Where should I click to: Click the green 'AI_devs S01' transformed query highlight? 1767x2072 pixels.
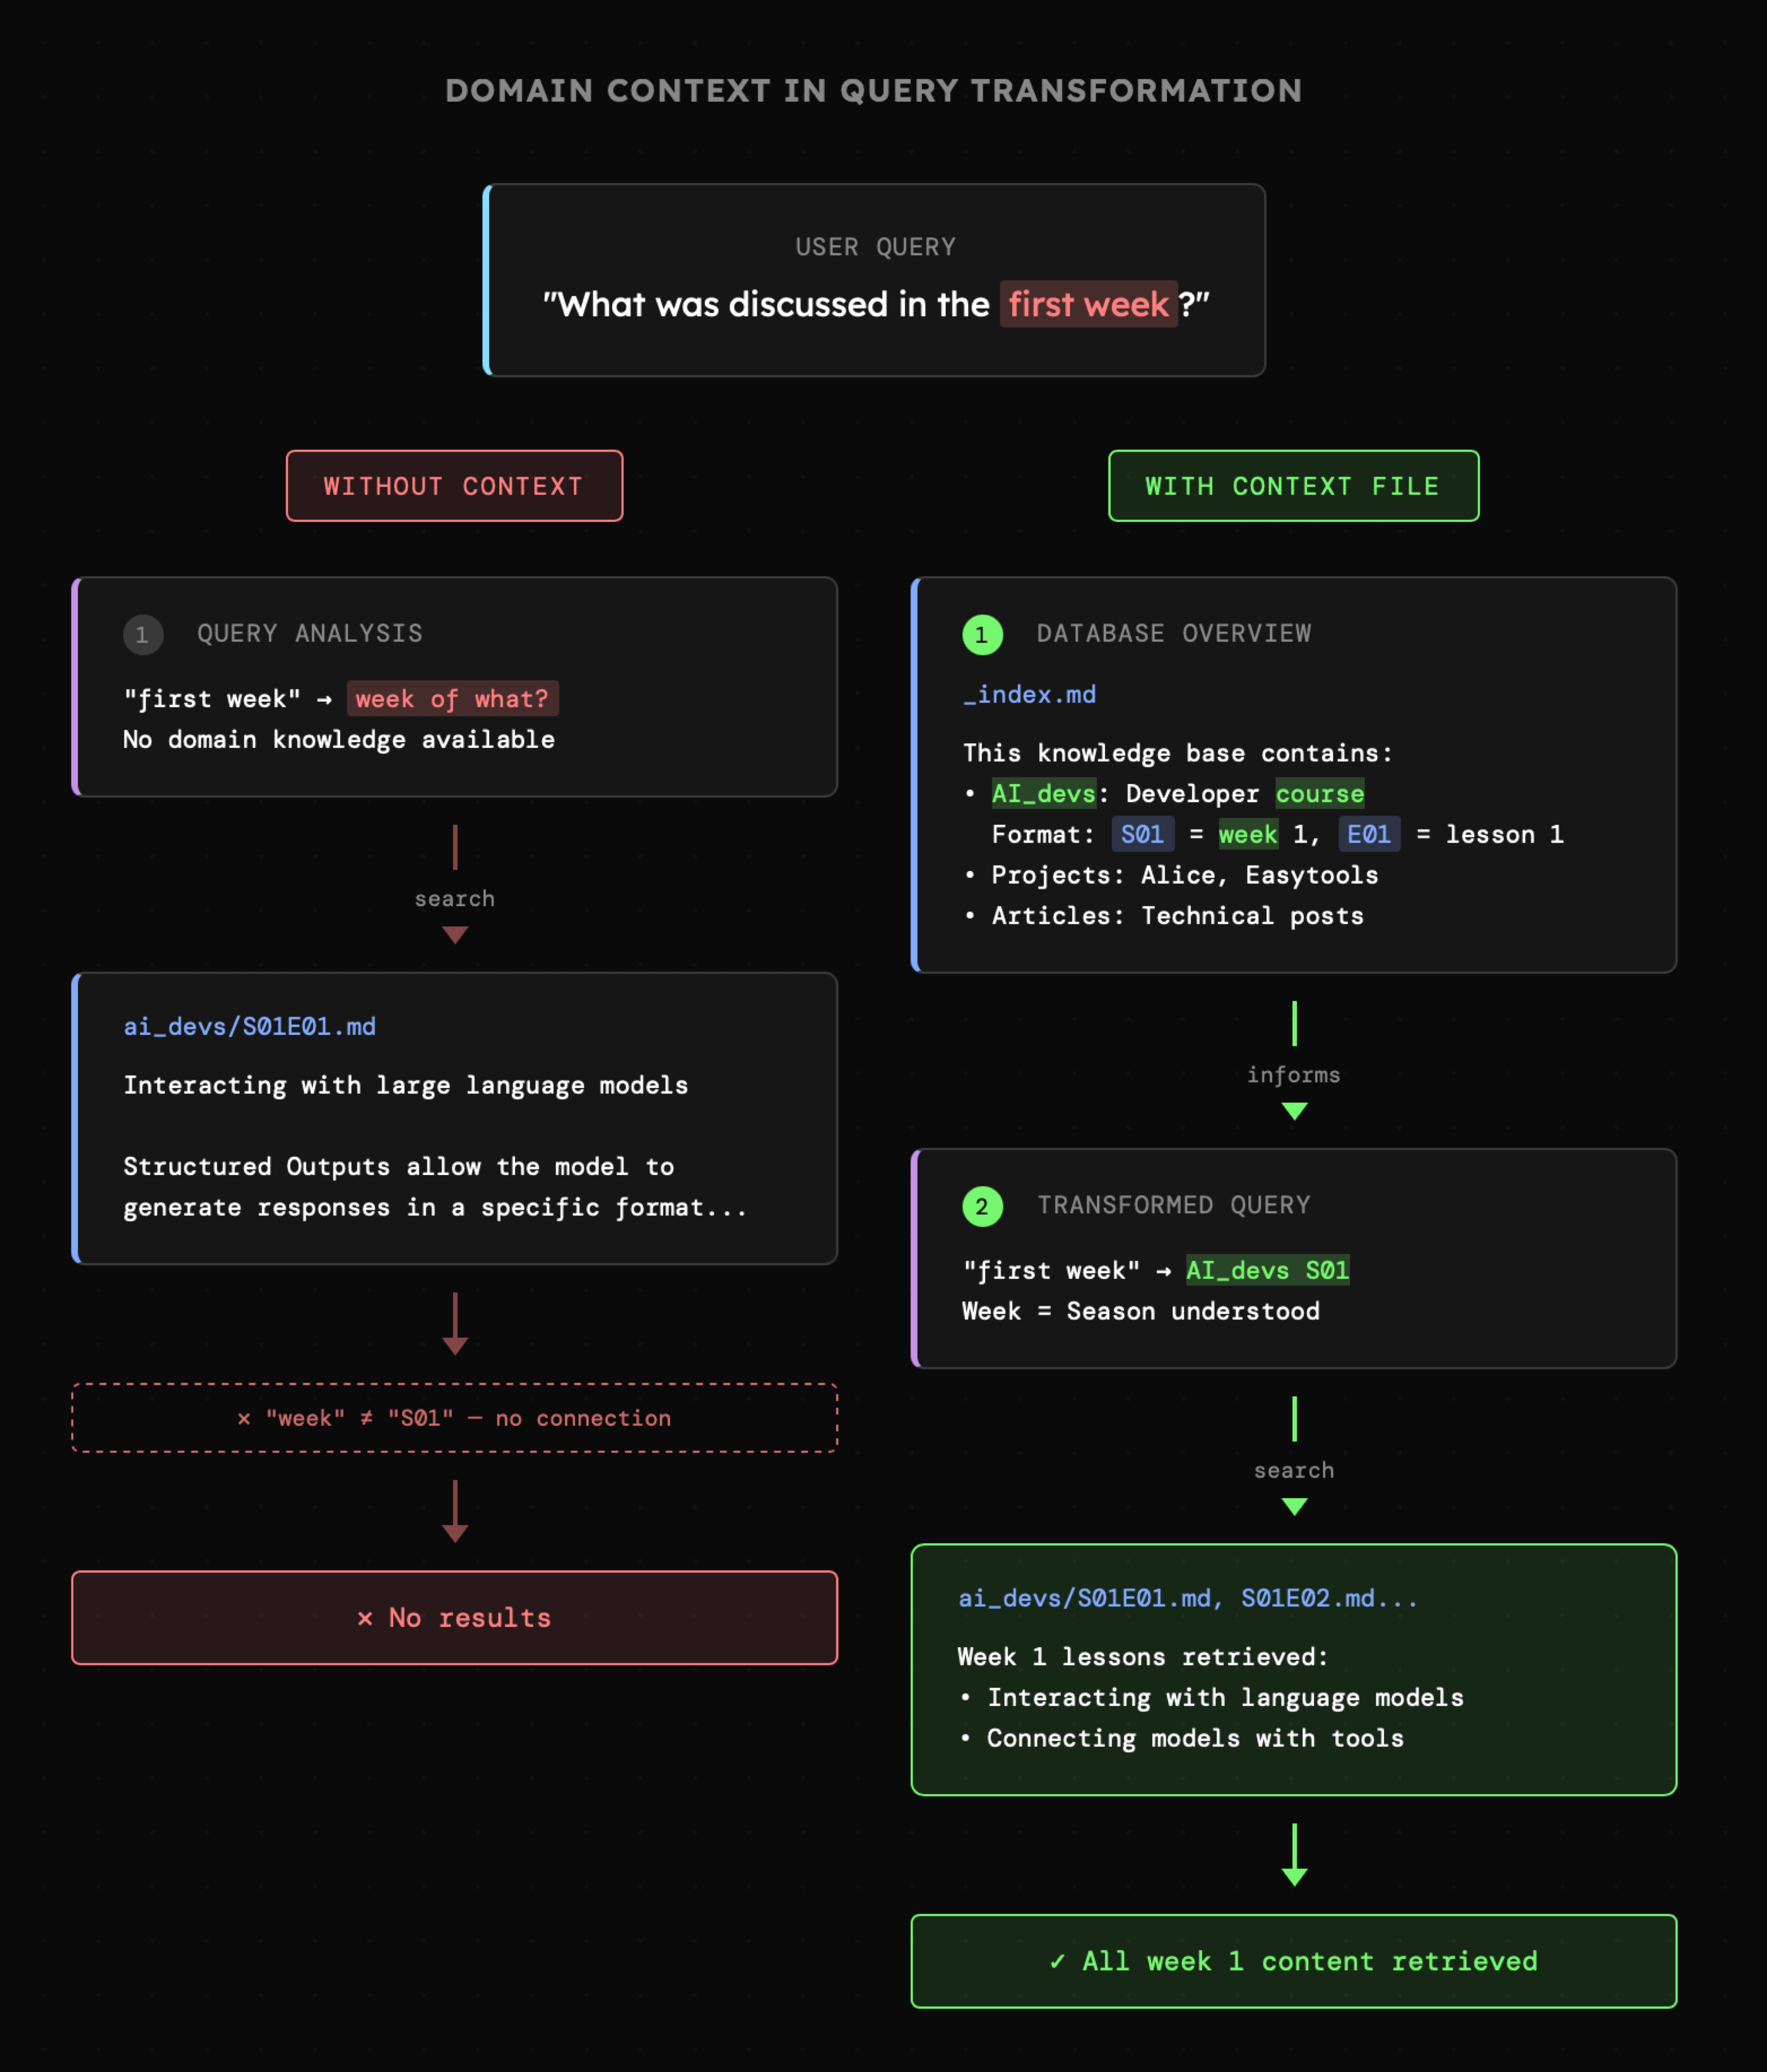coord(1267,1271)
